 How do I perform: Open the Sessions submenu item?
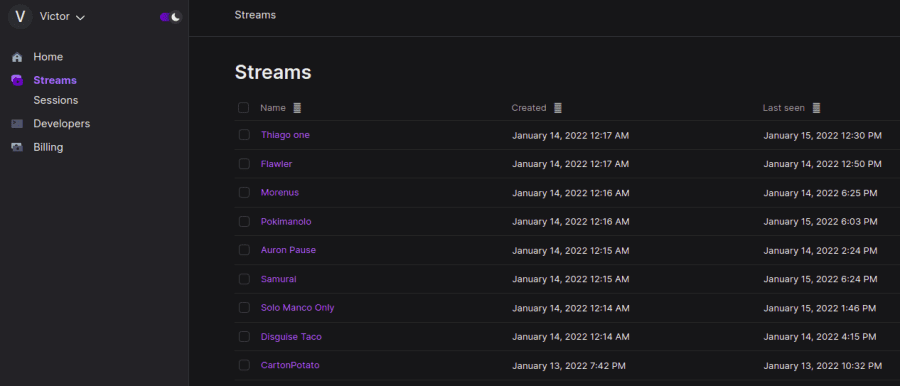(56, 100)
